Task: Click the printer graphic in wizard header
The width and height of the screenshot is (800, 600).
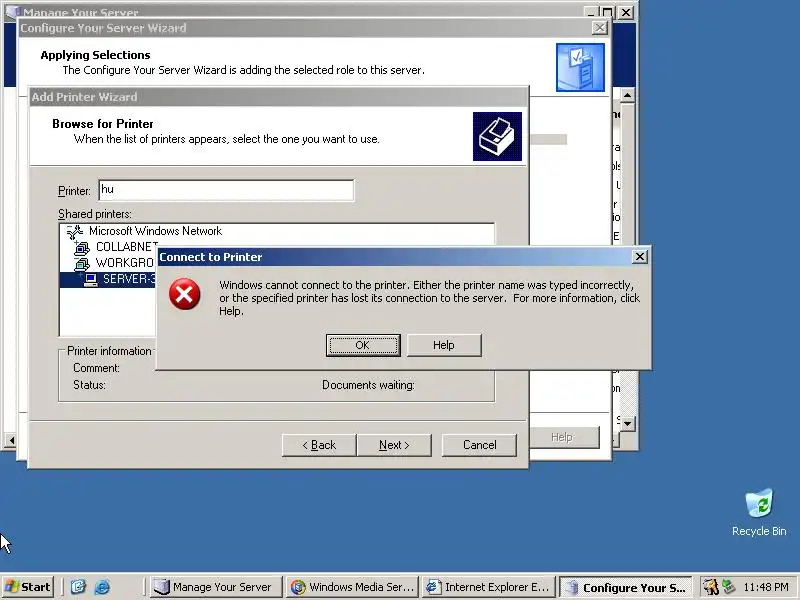Action: point(497,136)
